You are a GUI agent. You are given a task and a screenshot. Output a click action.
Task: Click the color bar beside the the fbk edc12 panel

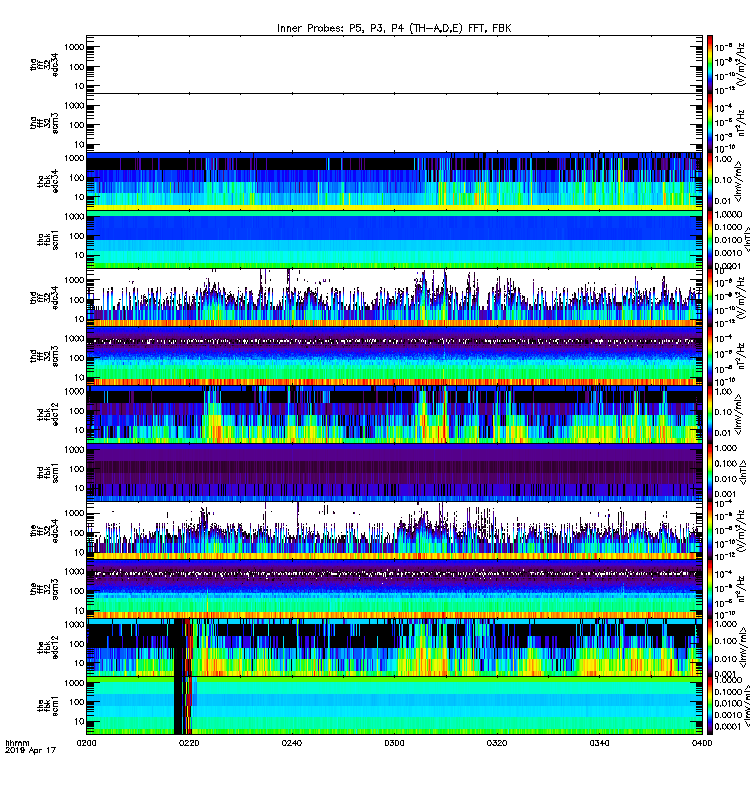click(710, 648)
